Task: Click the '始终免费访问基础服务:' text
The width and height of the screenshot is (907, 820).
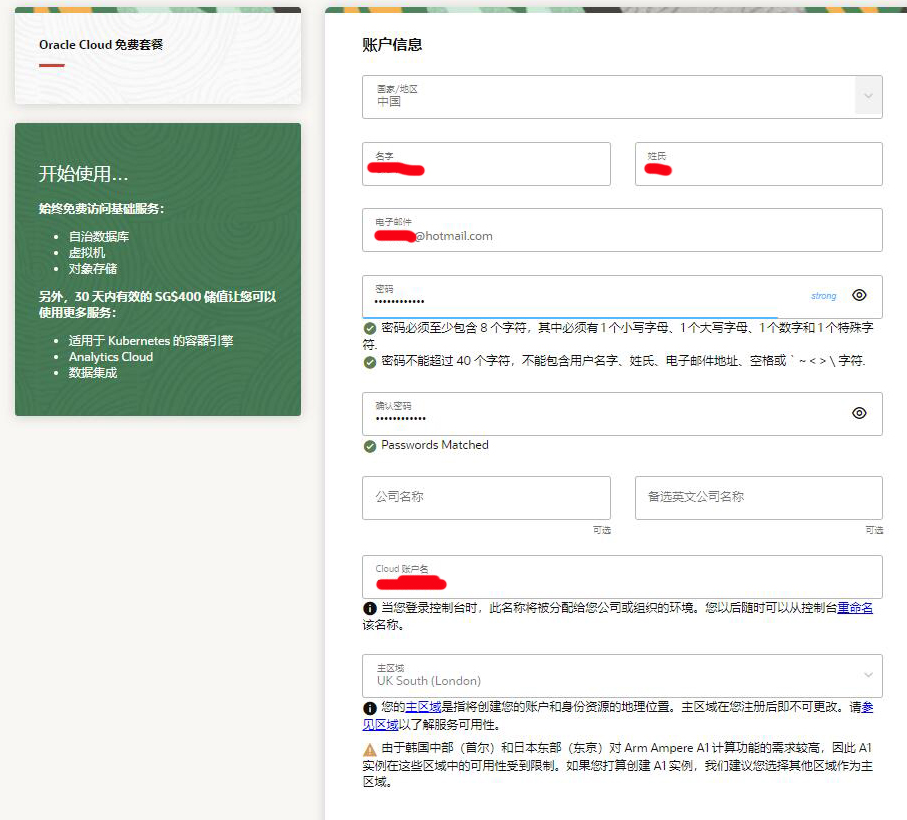Action: tap(101, 208)
